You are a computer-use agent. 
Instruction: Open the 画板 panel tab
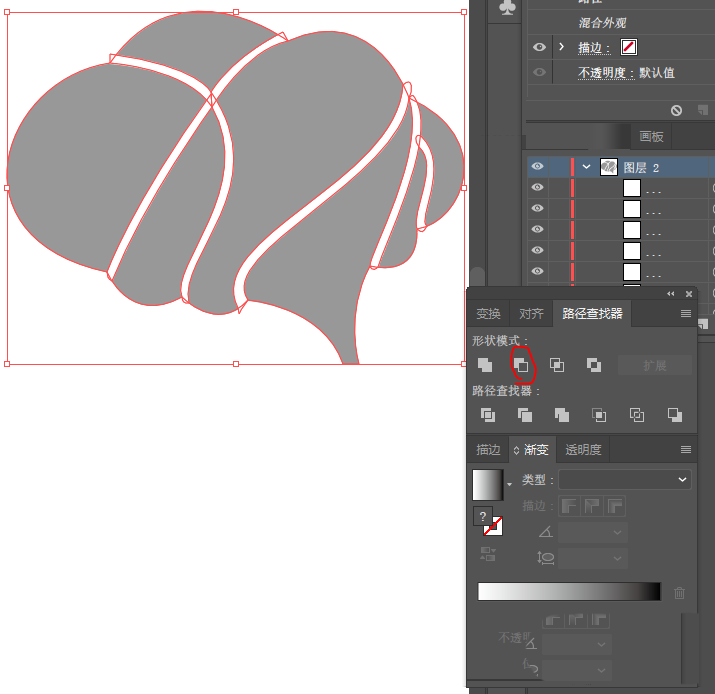(x=651, y=136)
